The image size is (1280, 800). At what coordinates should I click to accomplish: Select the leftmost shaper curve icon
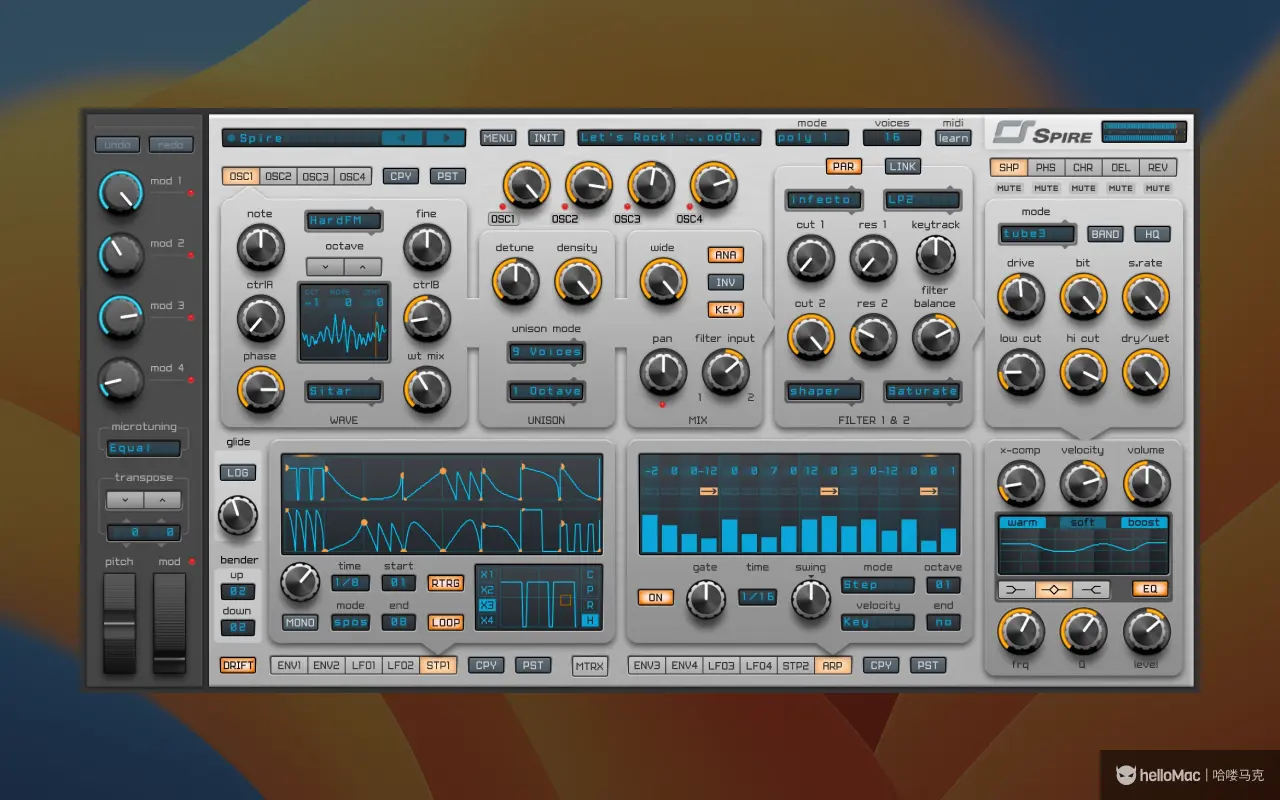click(x=1015, y=590)
